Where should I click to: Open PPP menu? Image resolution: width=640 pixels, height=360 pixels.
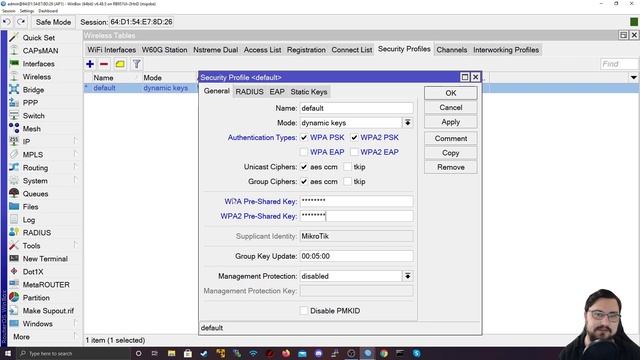point(30,103)
